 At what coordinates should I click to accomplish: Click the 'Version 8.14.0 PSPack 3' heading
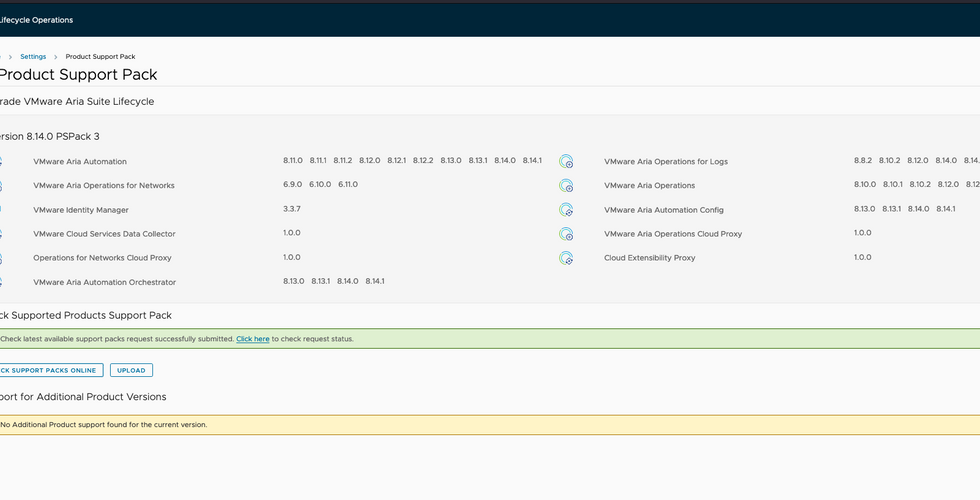[x=49, y=136]
